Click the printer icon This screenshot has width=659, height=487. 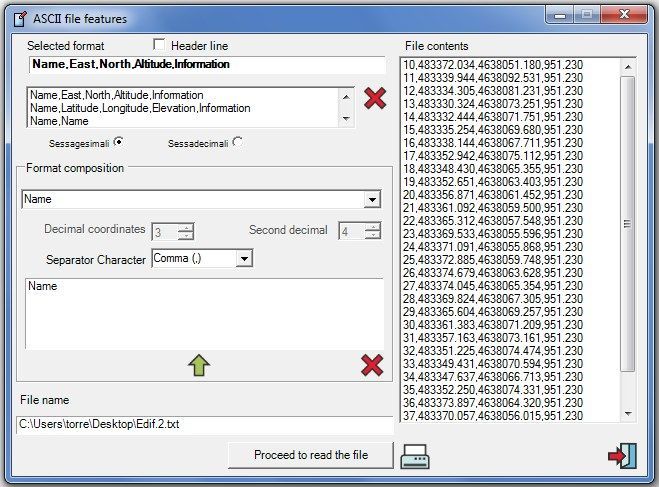point(415,456)
